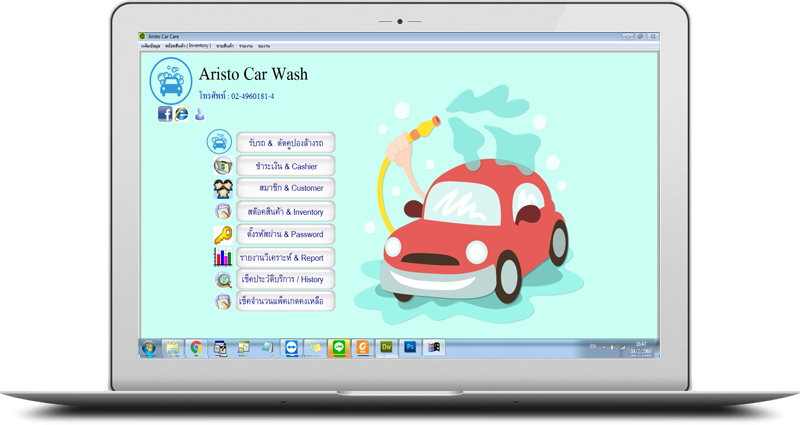Click the bar chart Report icon
Screen dimensions: 800x425
coord(223,257)
